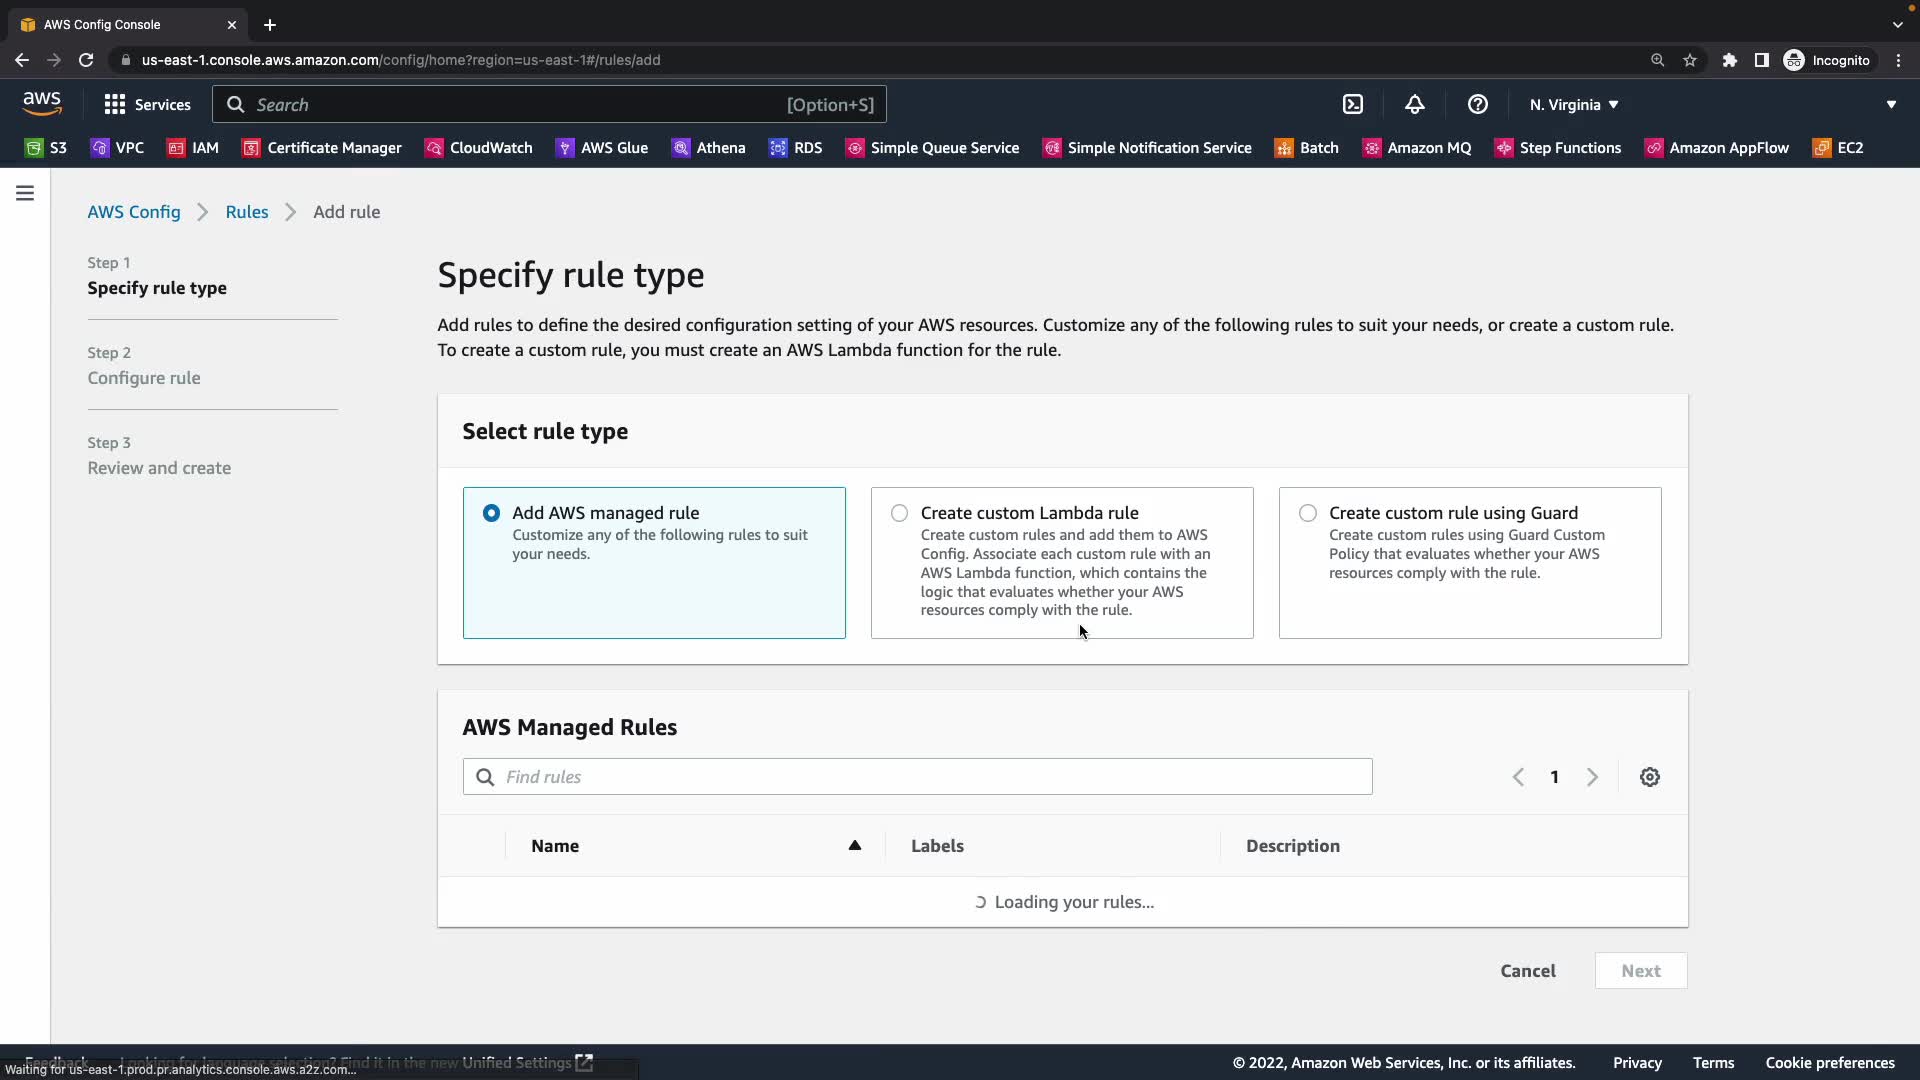Sort rules by Name column arrow
1920x1080 pixels.
[854, 845]
